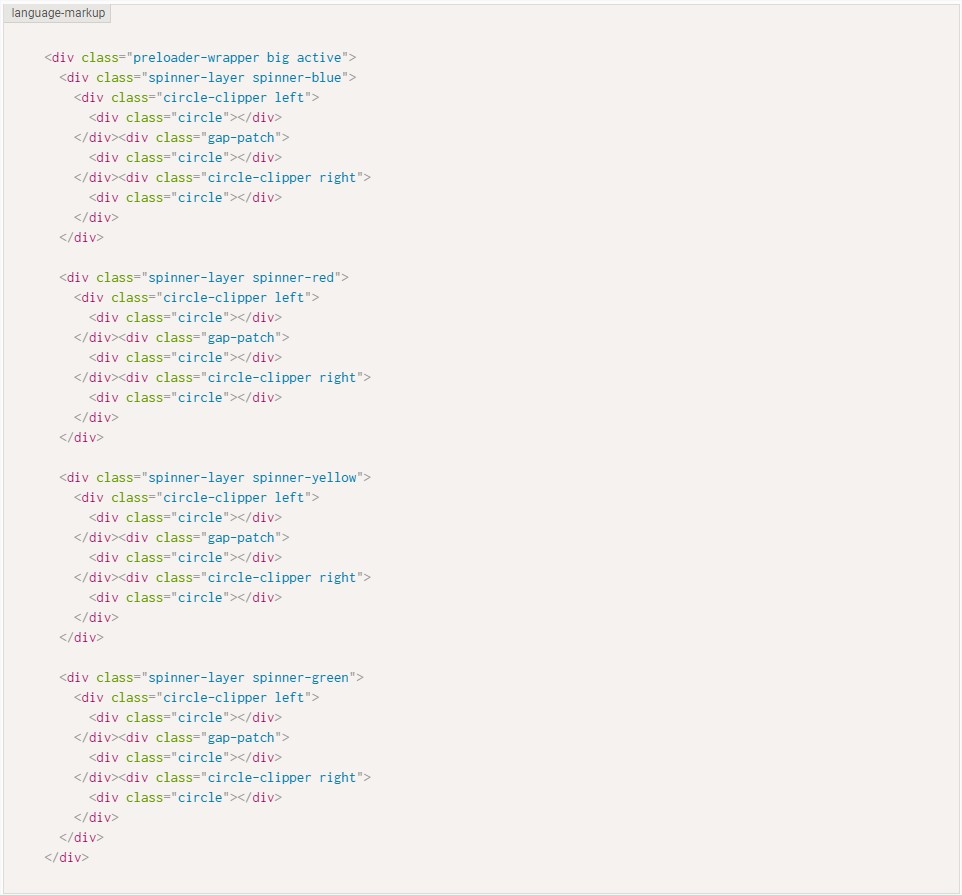Click "gap-patch" inside the spinner-yellow block
This screenshot has width=962, height=895.
point(241,538)
